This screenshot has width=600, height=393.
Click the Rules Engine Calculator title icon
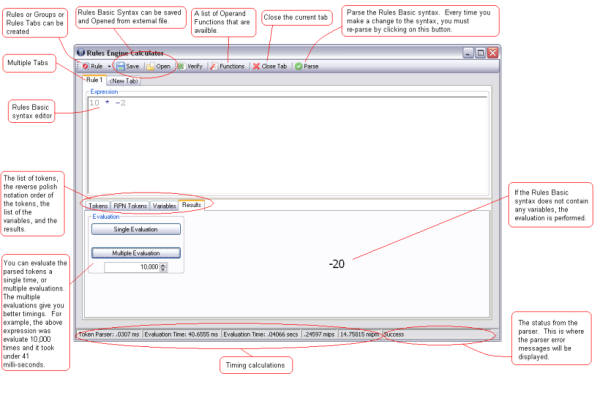pyautogui.click(x=81, y=53)
